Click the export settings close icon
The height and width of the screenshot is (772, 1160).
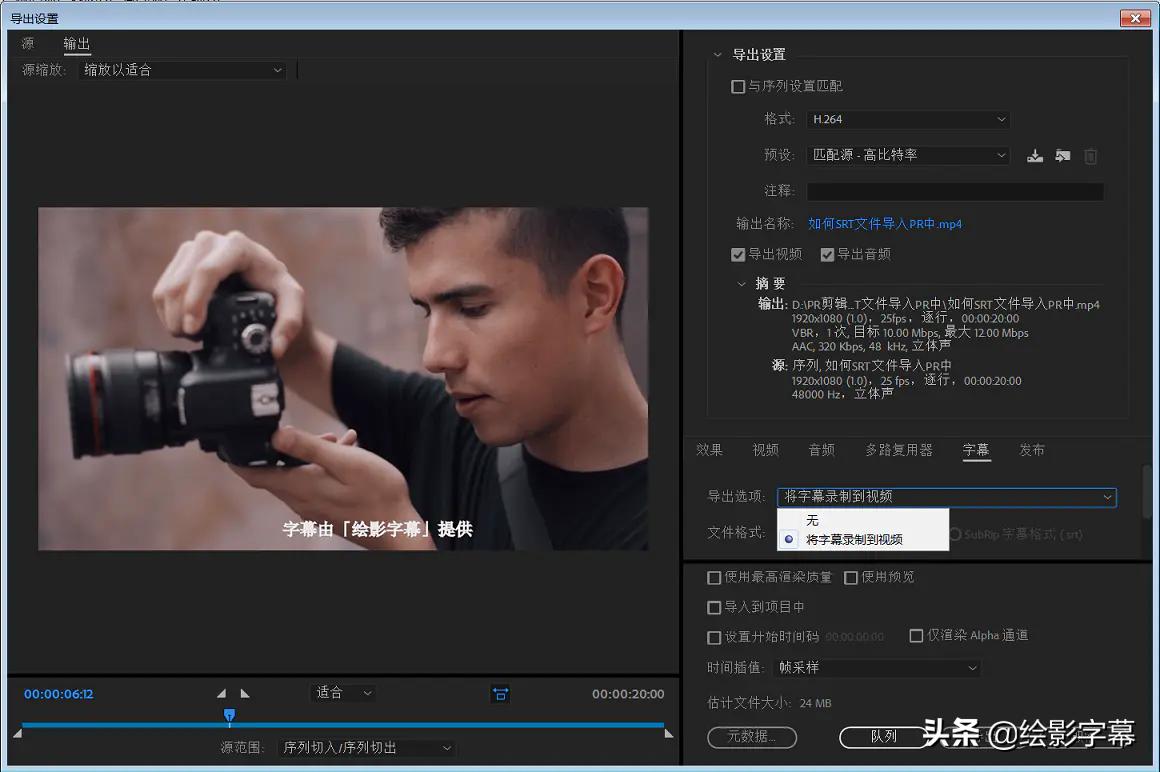point(1135,17)
